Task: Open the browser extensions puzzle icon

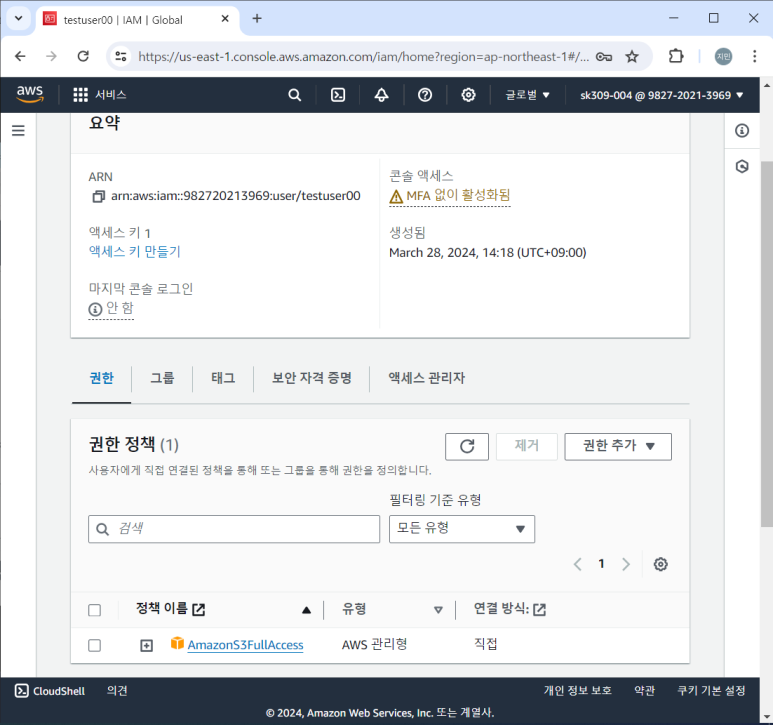Action: click(676, 57)
